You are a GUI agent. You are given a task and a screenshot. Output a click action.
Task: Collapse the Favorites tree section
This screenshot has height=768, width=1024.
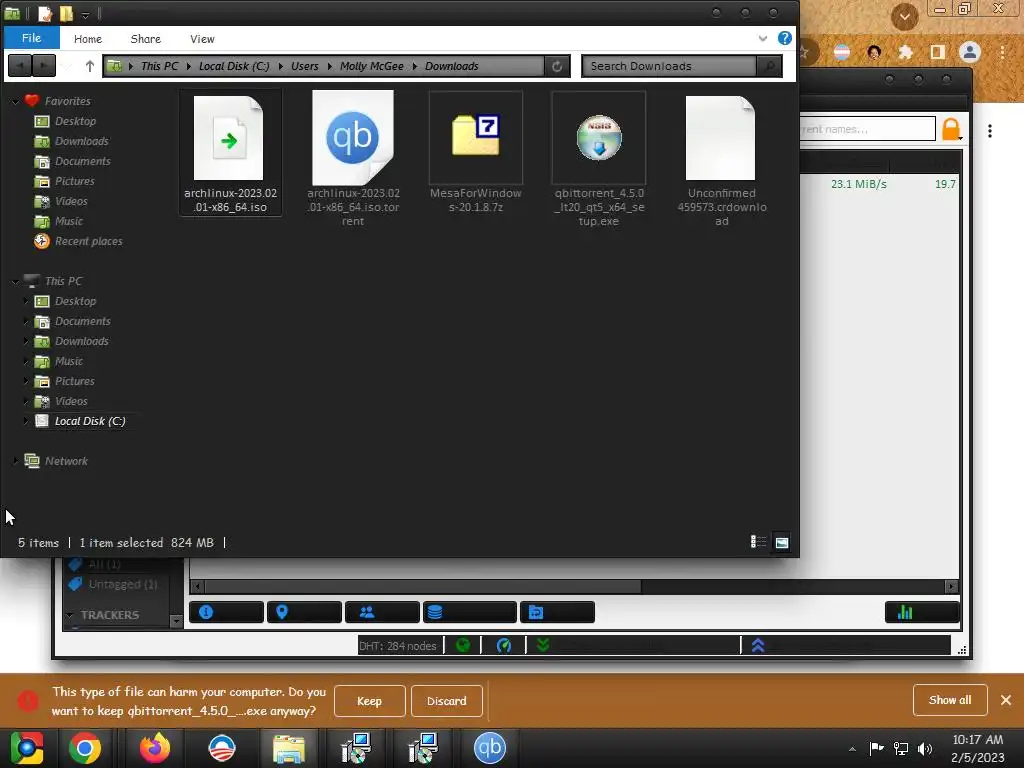(x=14, y=101)
